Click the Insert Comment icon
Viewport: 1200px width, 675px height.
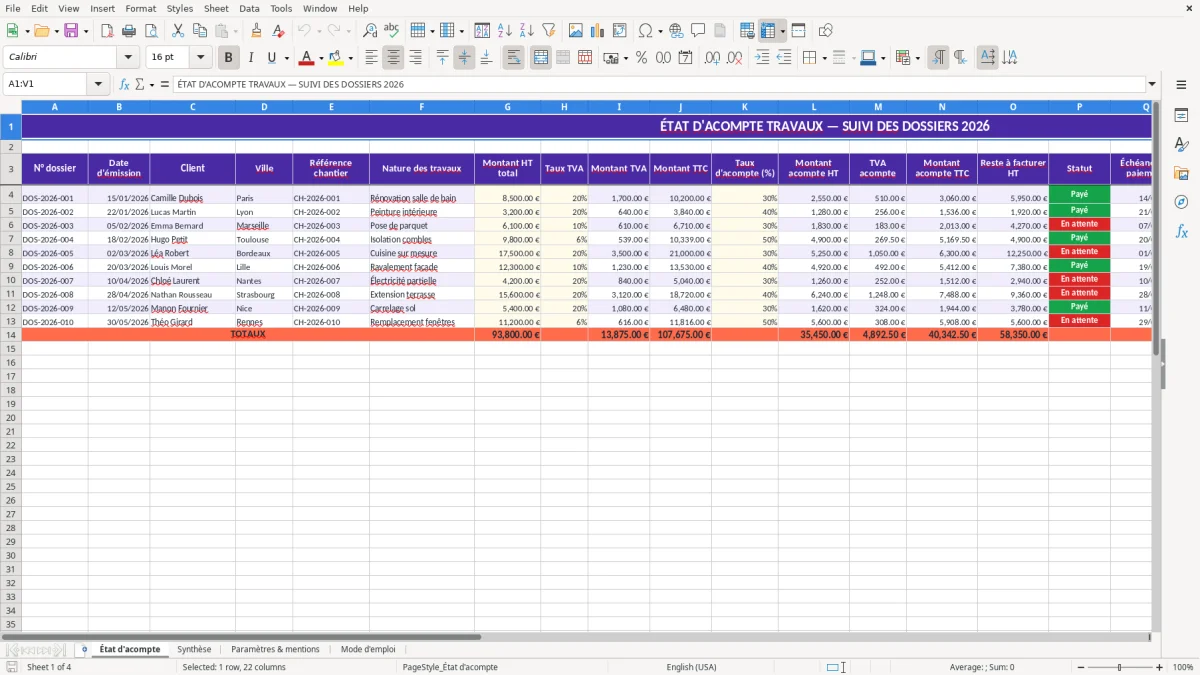pyautogui.click(x=698, y=31)
